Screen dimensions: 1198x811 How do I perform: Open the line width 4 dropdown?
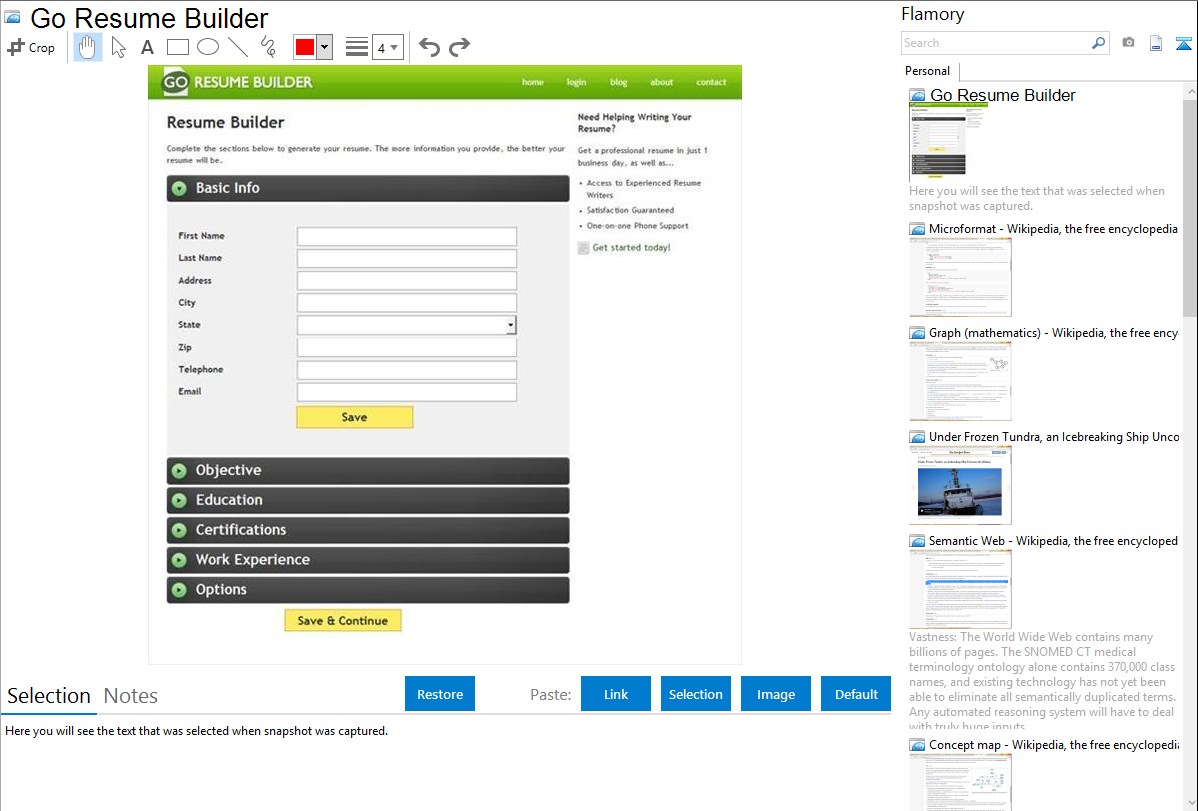387,47
